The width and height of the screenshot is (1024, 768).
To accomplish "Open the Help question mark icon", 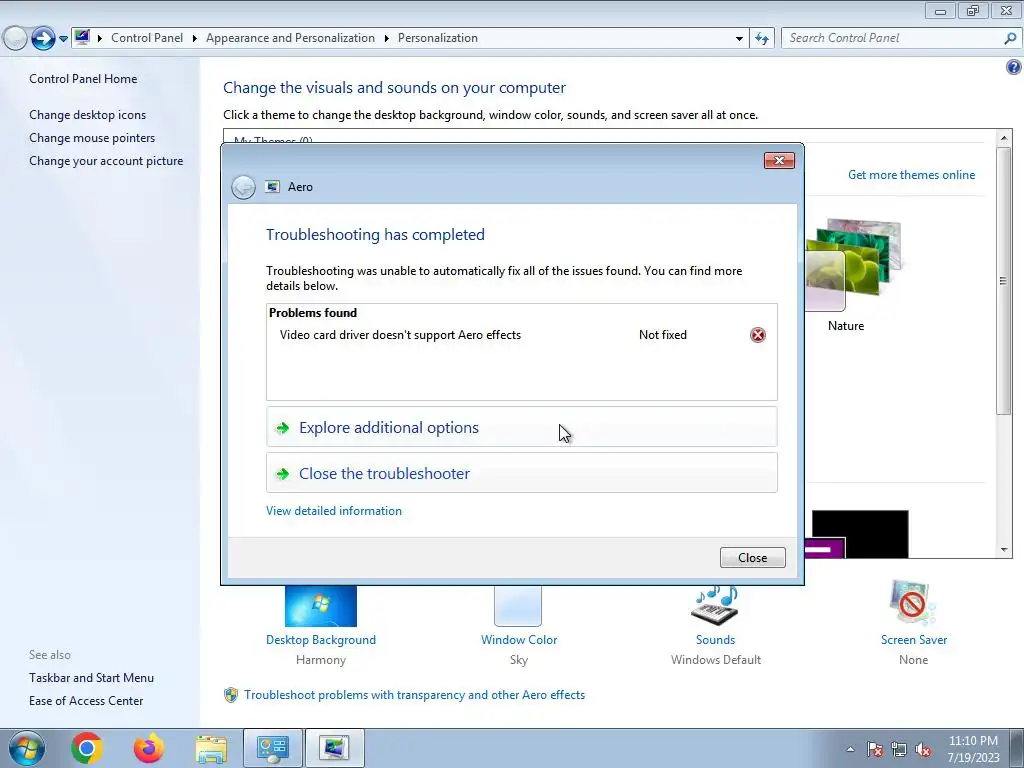I will pos(1014,67).
